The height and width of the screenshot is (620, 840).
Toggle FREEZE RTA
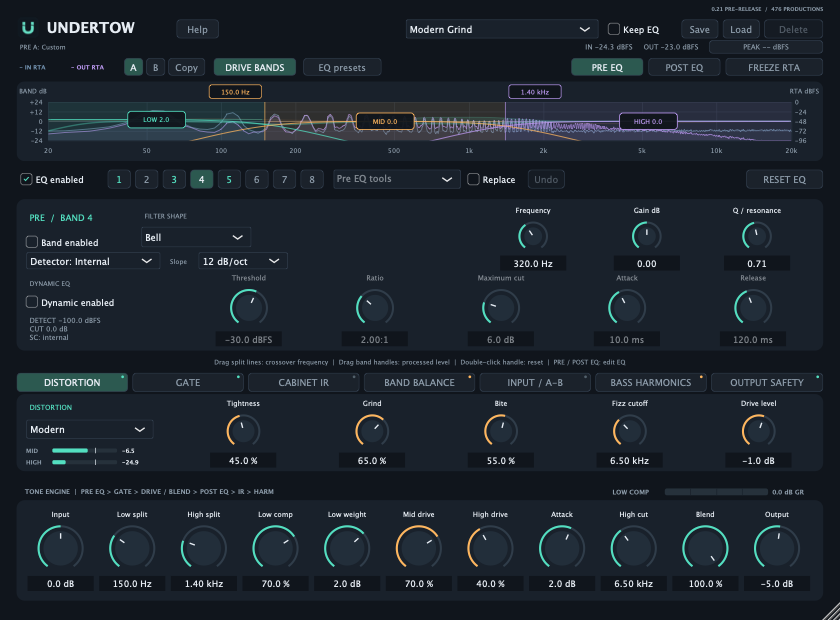click(774, 68)
